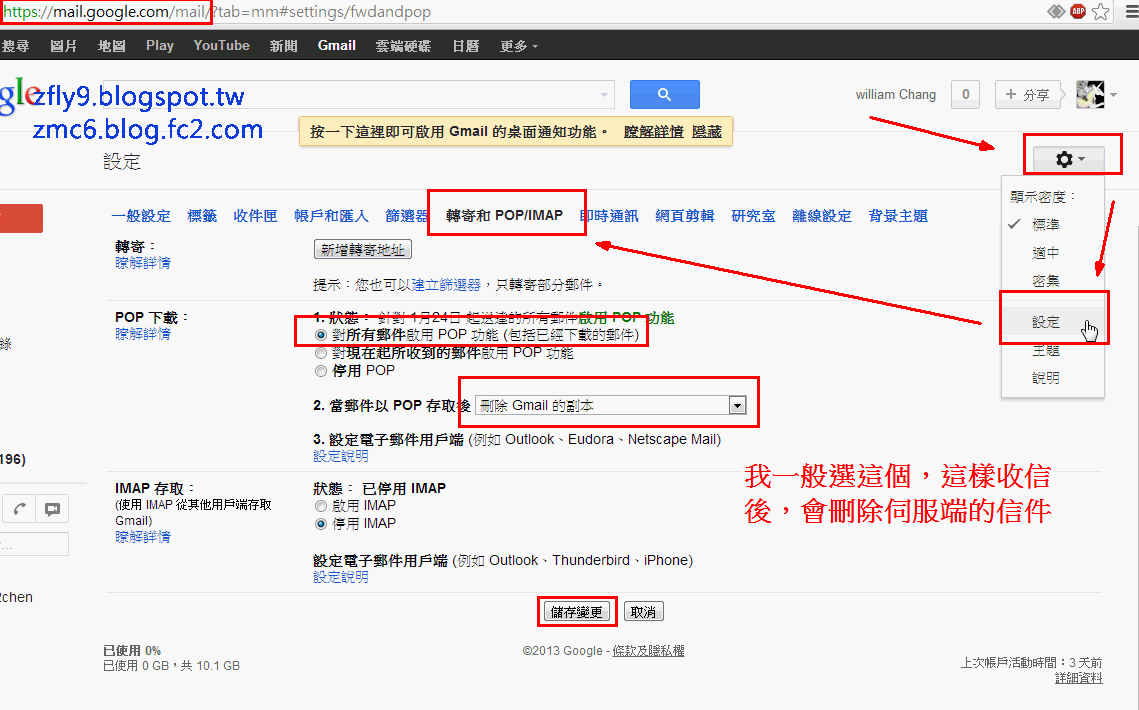Click the 新增轉寄地址 button
This screenshot has height=710, width=1139.
click(363, 249)
